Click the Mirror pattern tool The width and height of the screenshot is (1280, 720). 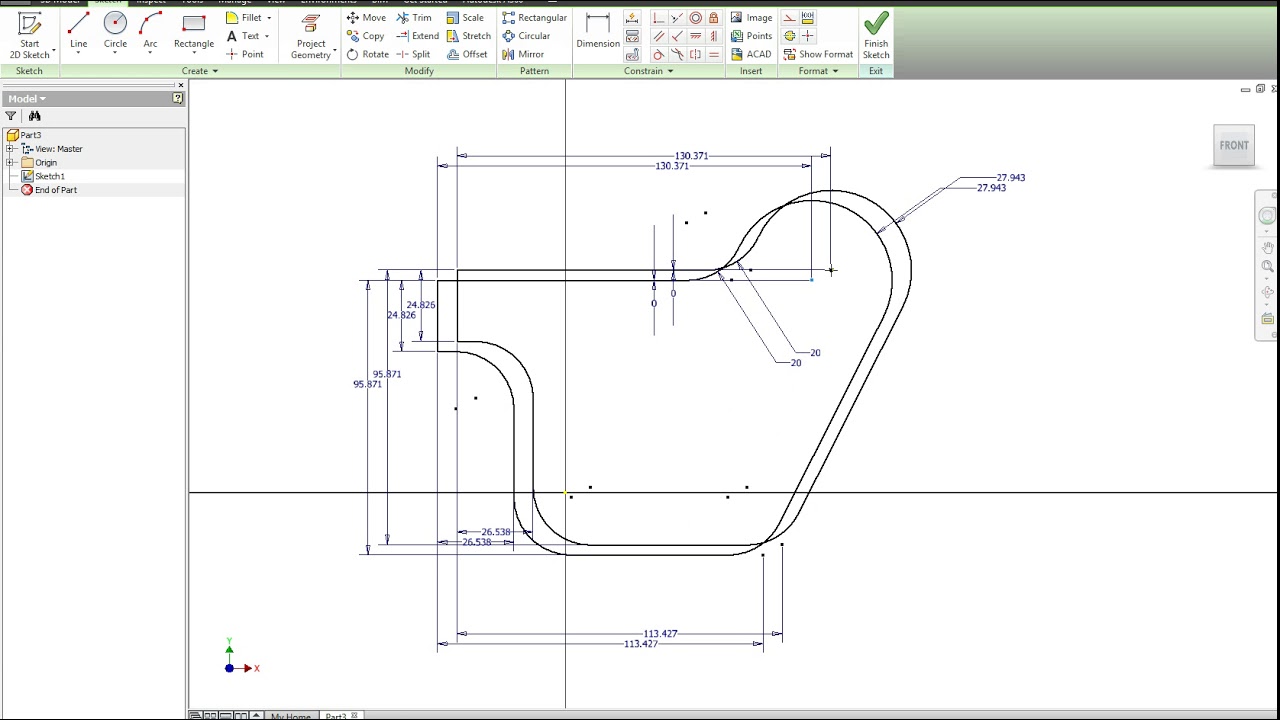(523, 54)
